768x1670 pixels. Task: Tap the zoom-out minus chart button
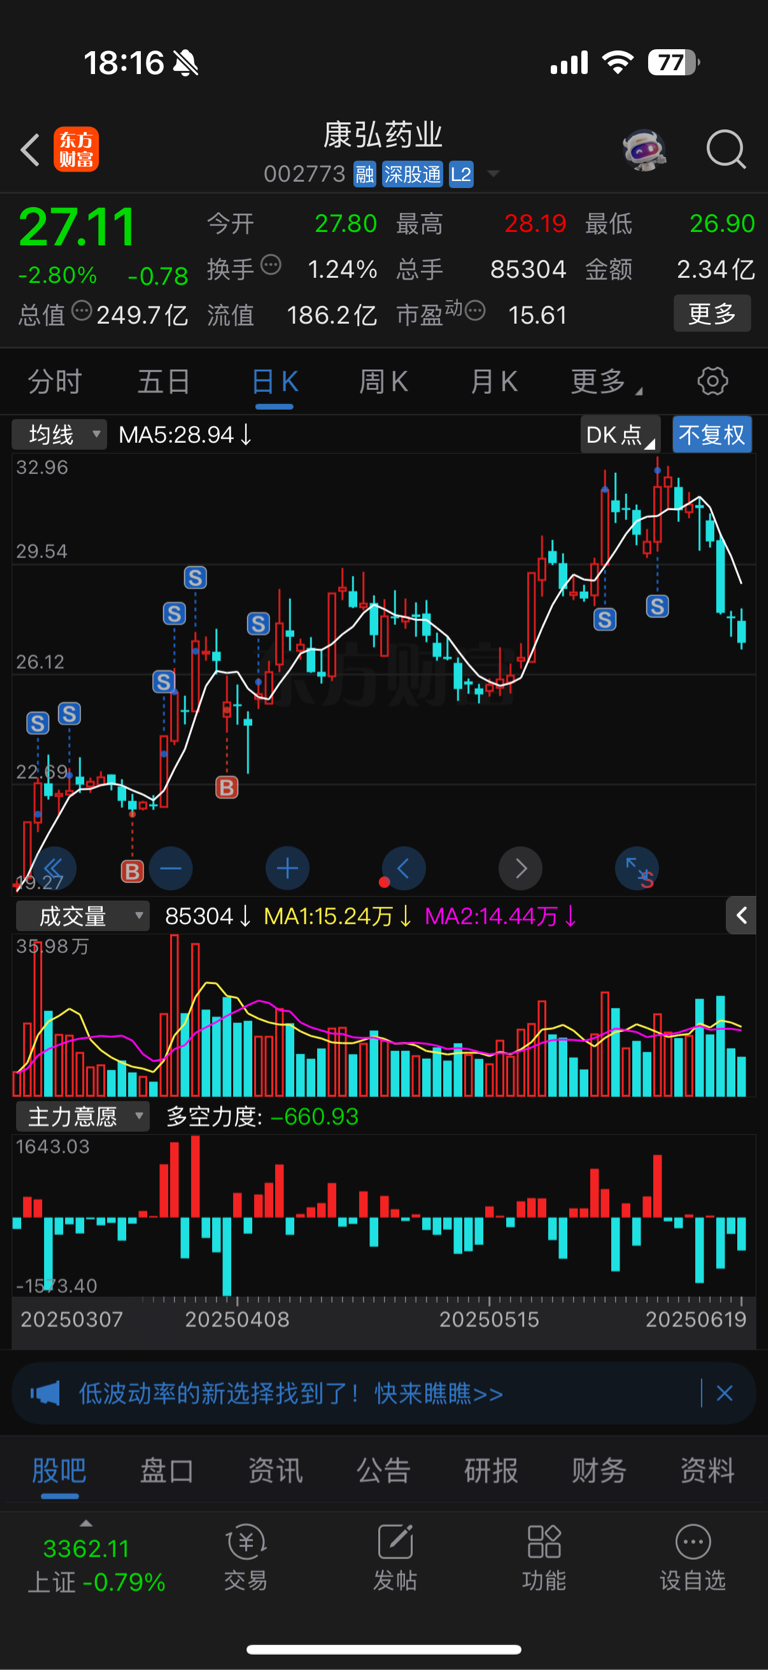[x=171, y=868]
